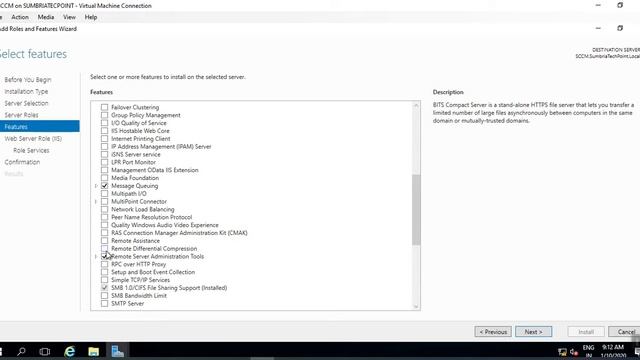This screenshot has width=640, height=360.
Task: Select the LPR Port Monitor row
Action: click(x=133, y=162)
